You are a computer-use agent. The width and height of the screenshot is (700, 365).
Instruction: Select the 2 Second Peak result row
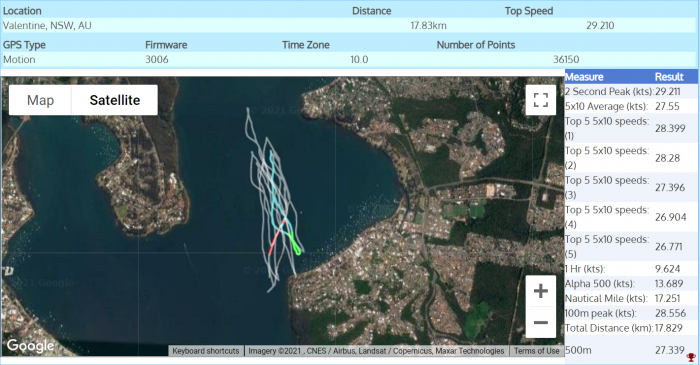[630, 91]
